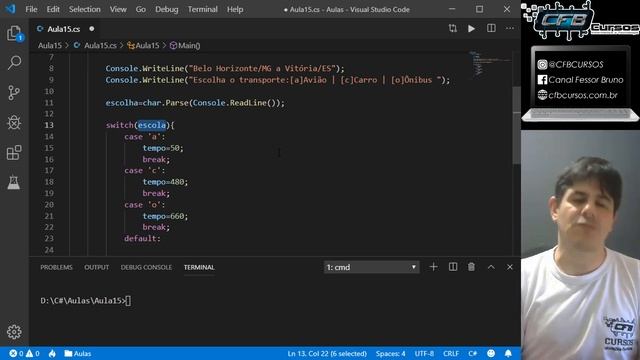Split the terminal panel
Viewport: 640px width, 360px height.
(x=453, y=267)
